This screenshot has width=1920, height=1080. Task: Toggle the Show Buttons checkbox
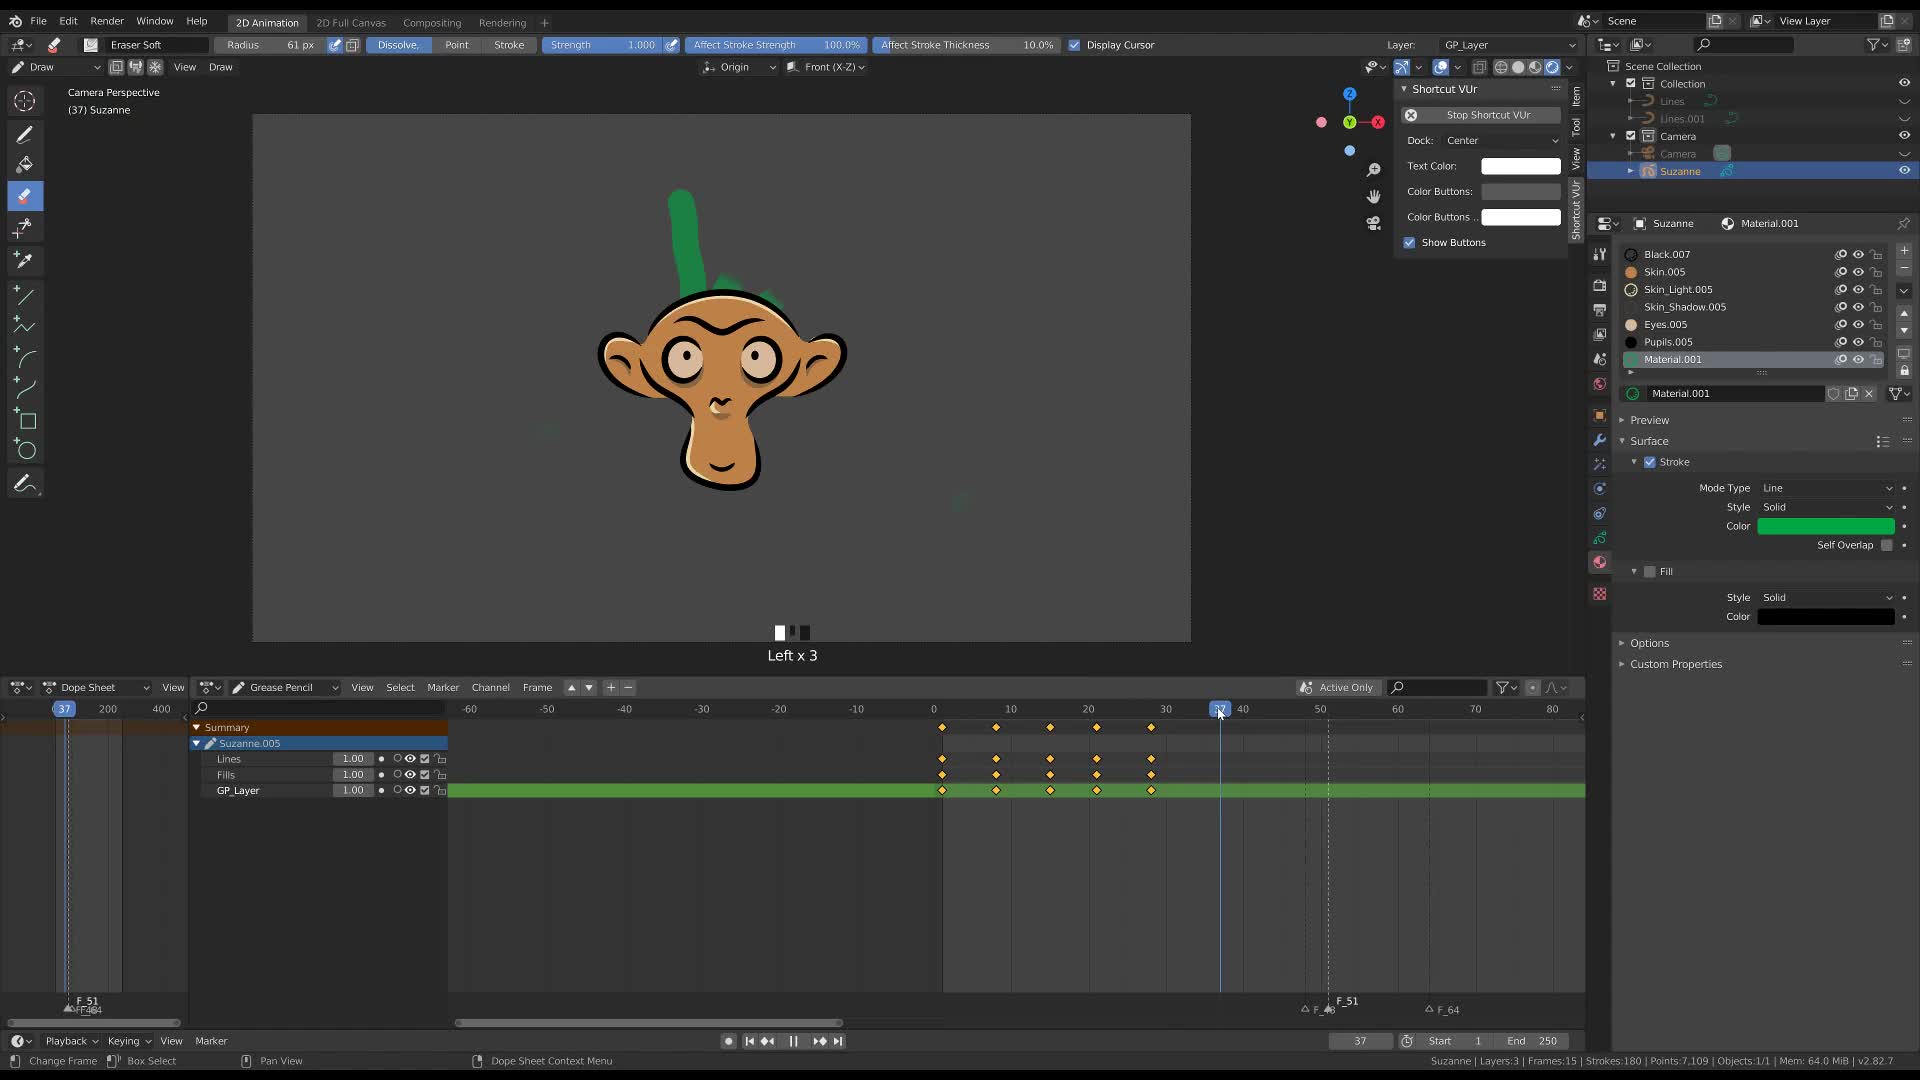(x=1409, y=243)
